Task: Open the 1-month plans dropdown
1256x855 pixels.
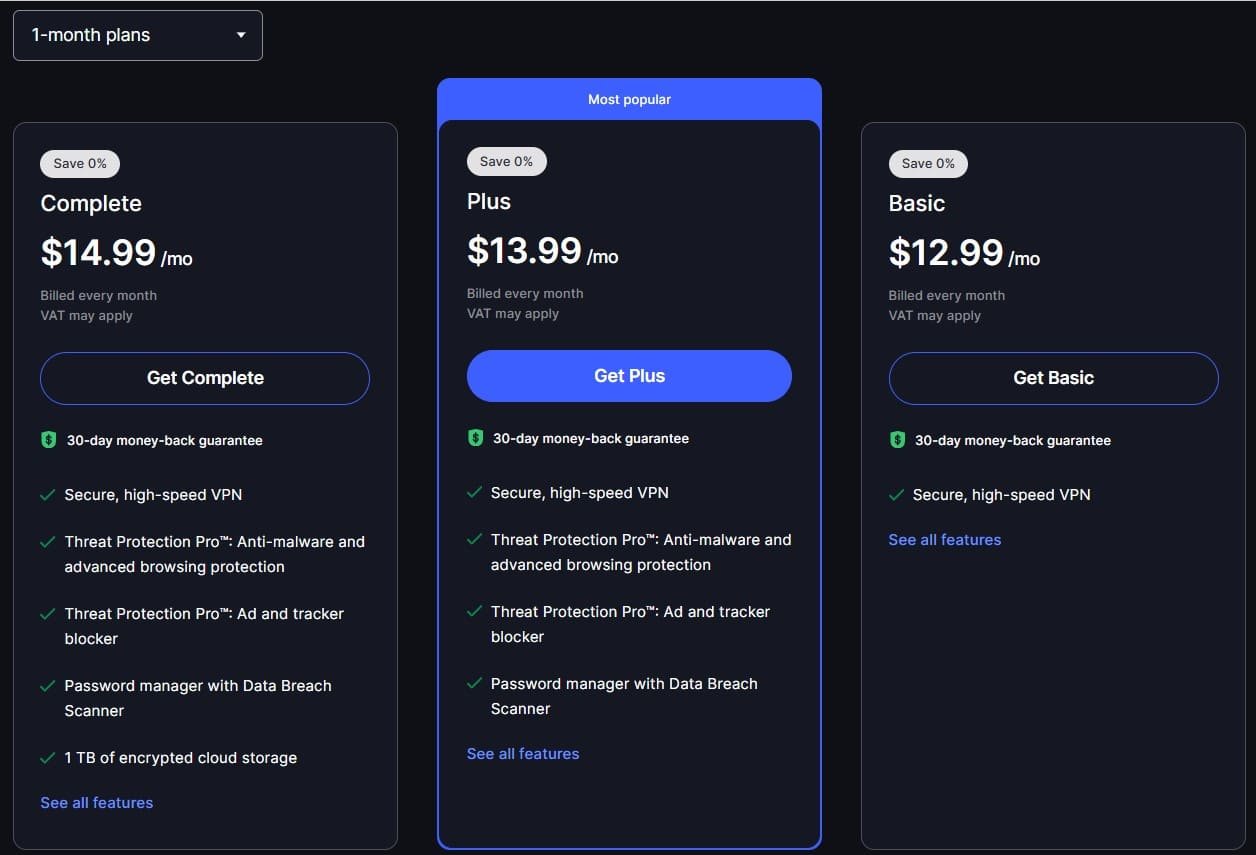Action: point(137,35)
